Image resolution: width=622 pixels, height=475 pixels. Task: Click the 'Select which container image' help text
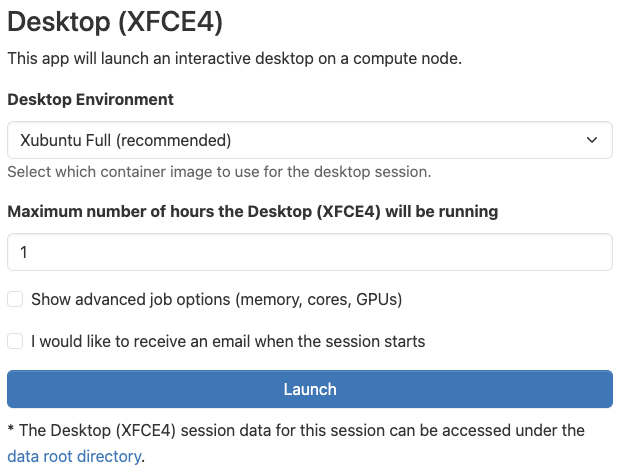click(219, 172)
